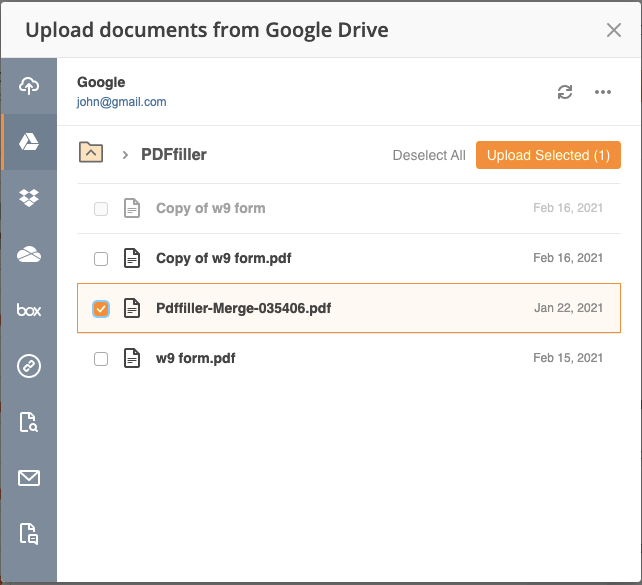Select file name Copy of w9 form
This screenshot has width=642, height=585.
point(210,208)
